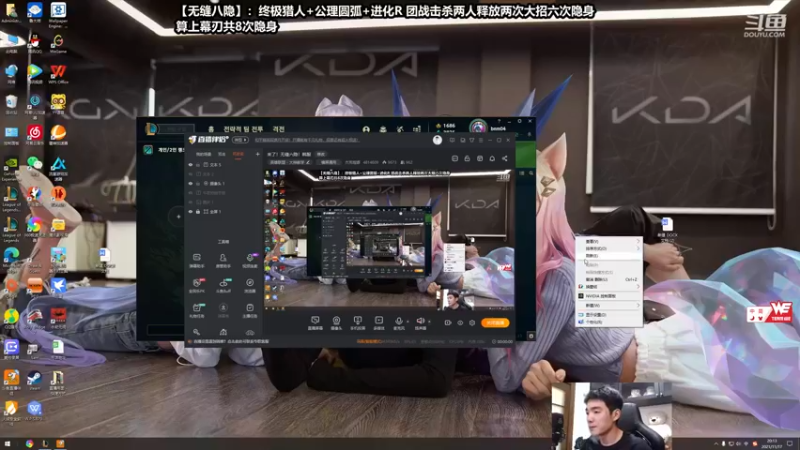
Task: Click the magnifier tool in the streaming tools panel
Action: click(x=196, y=332)
